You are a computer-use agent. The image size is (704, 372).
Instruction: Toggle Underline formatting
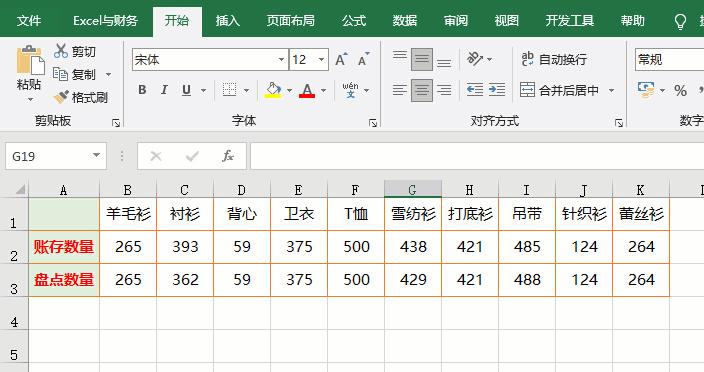coord(186,90)
